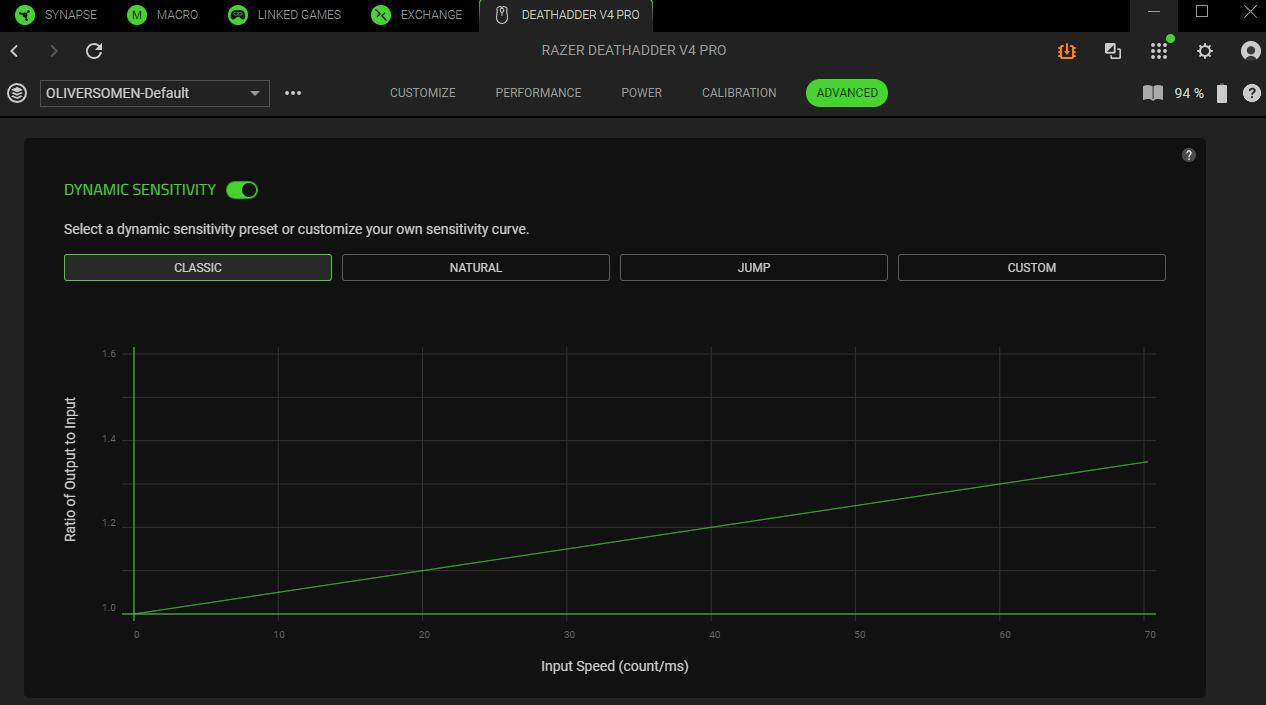Open the user guide book icon

click(1152, 93)
